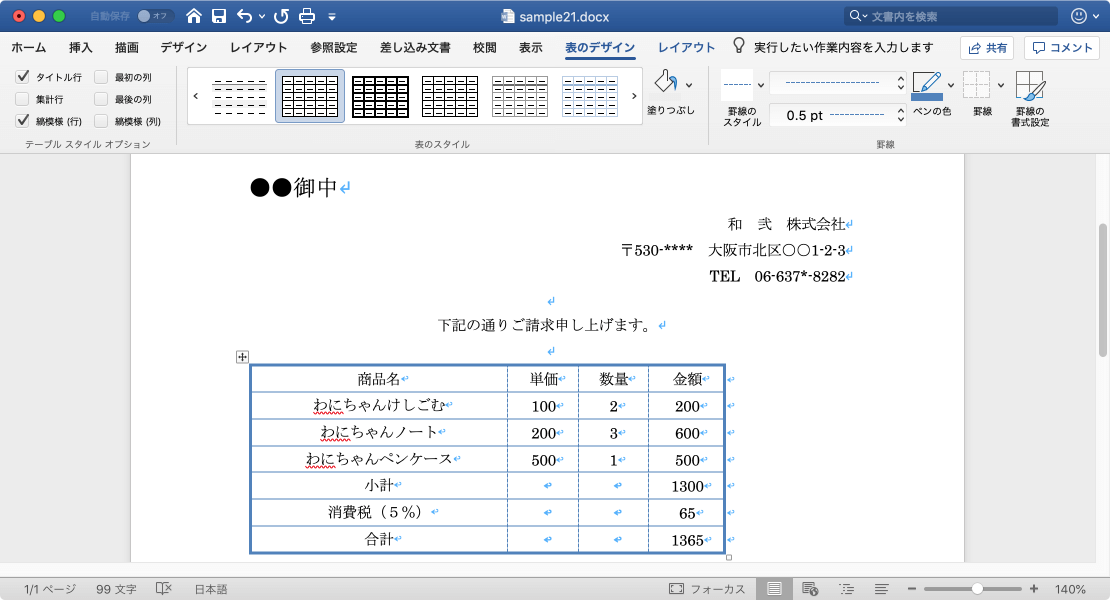Open the ホーム tab
Image resolution: width=1110 pixels, height=600 pixels.
coord(28,47)
